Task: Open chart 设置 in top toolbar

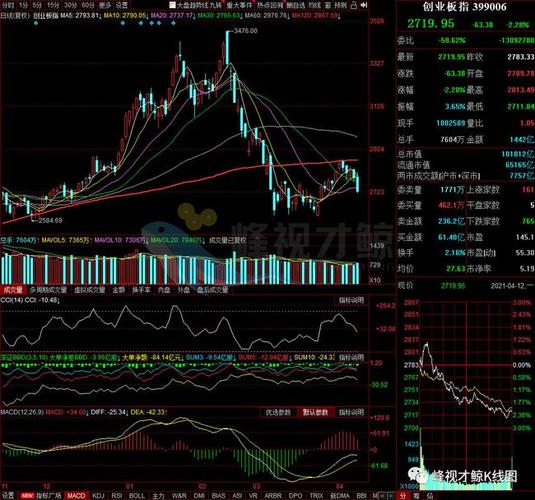Action: (x=121, y=5)
